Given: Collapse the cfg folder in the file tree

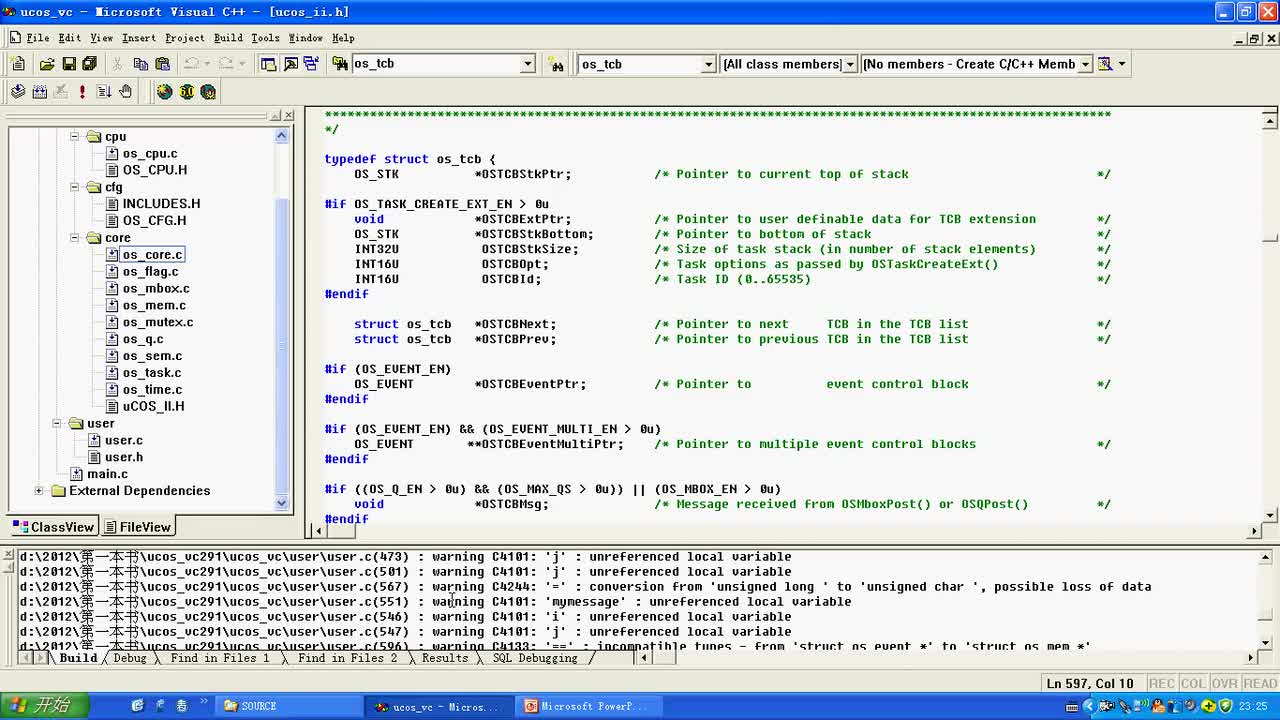Looking at the screenshot, I should (74, 187).
